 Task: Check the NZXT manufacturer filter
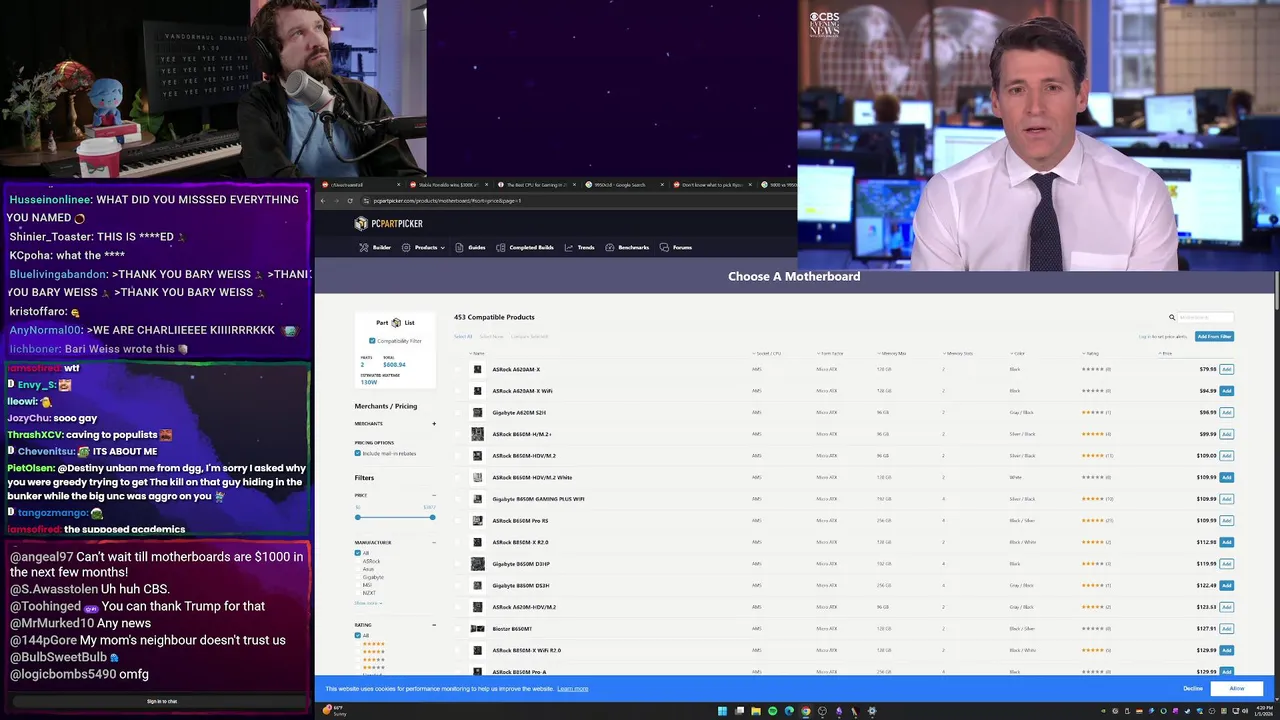coord(358,593)
